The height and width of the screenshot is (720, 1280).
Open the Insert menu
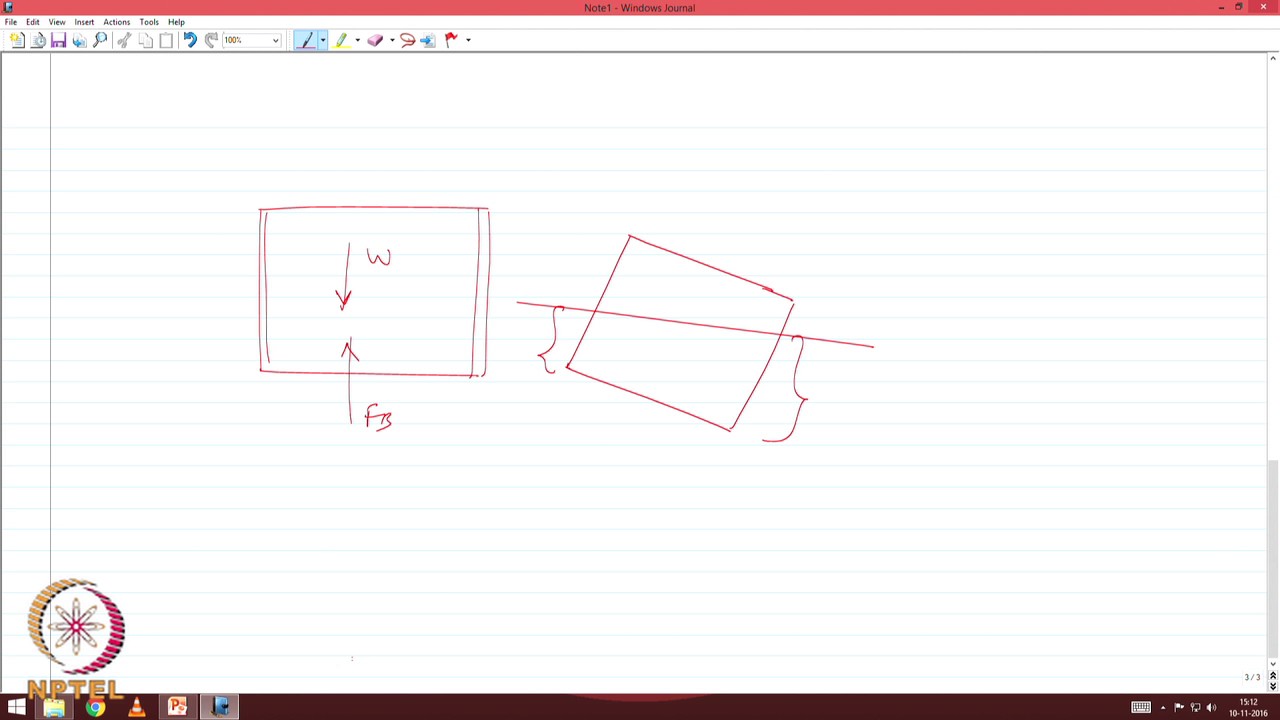click(x=84, y=22)
